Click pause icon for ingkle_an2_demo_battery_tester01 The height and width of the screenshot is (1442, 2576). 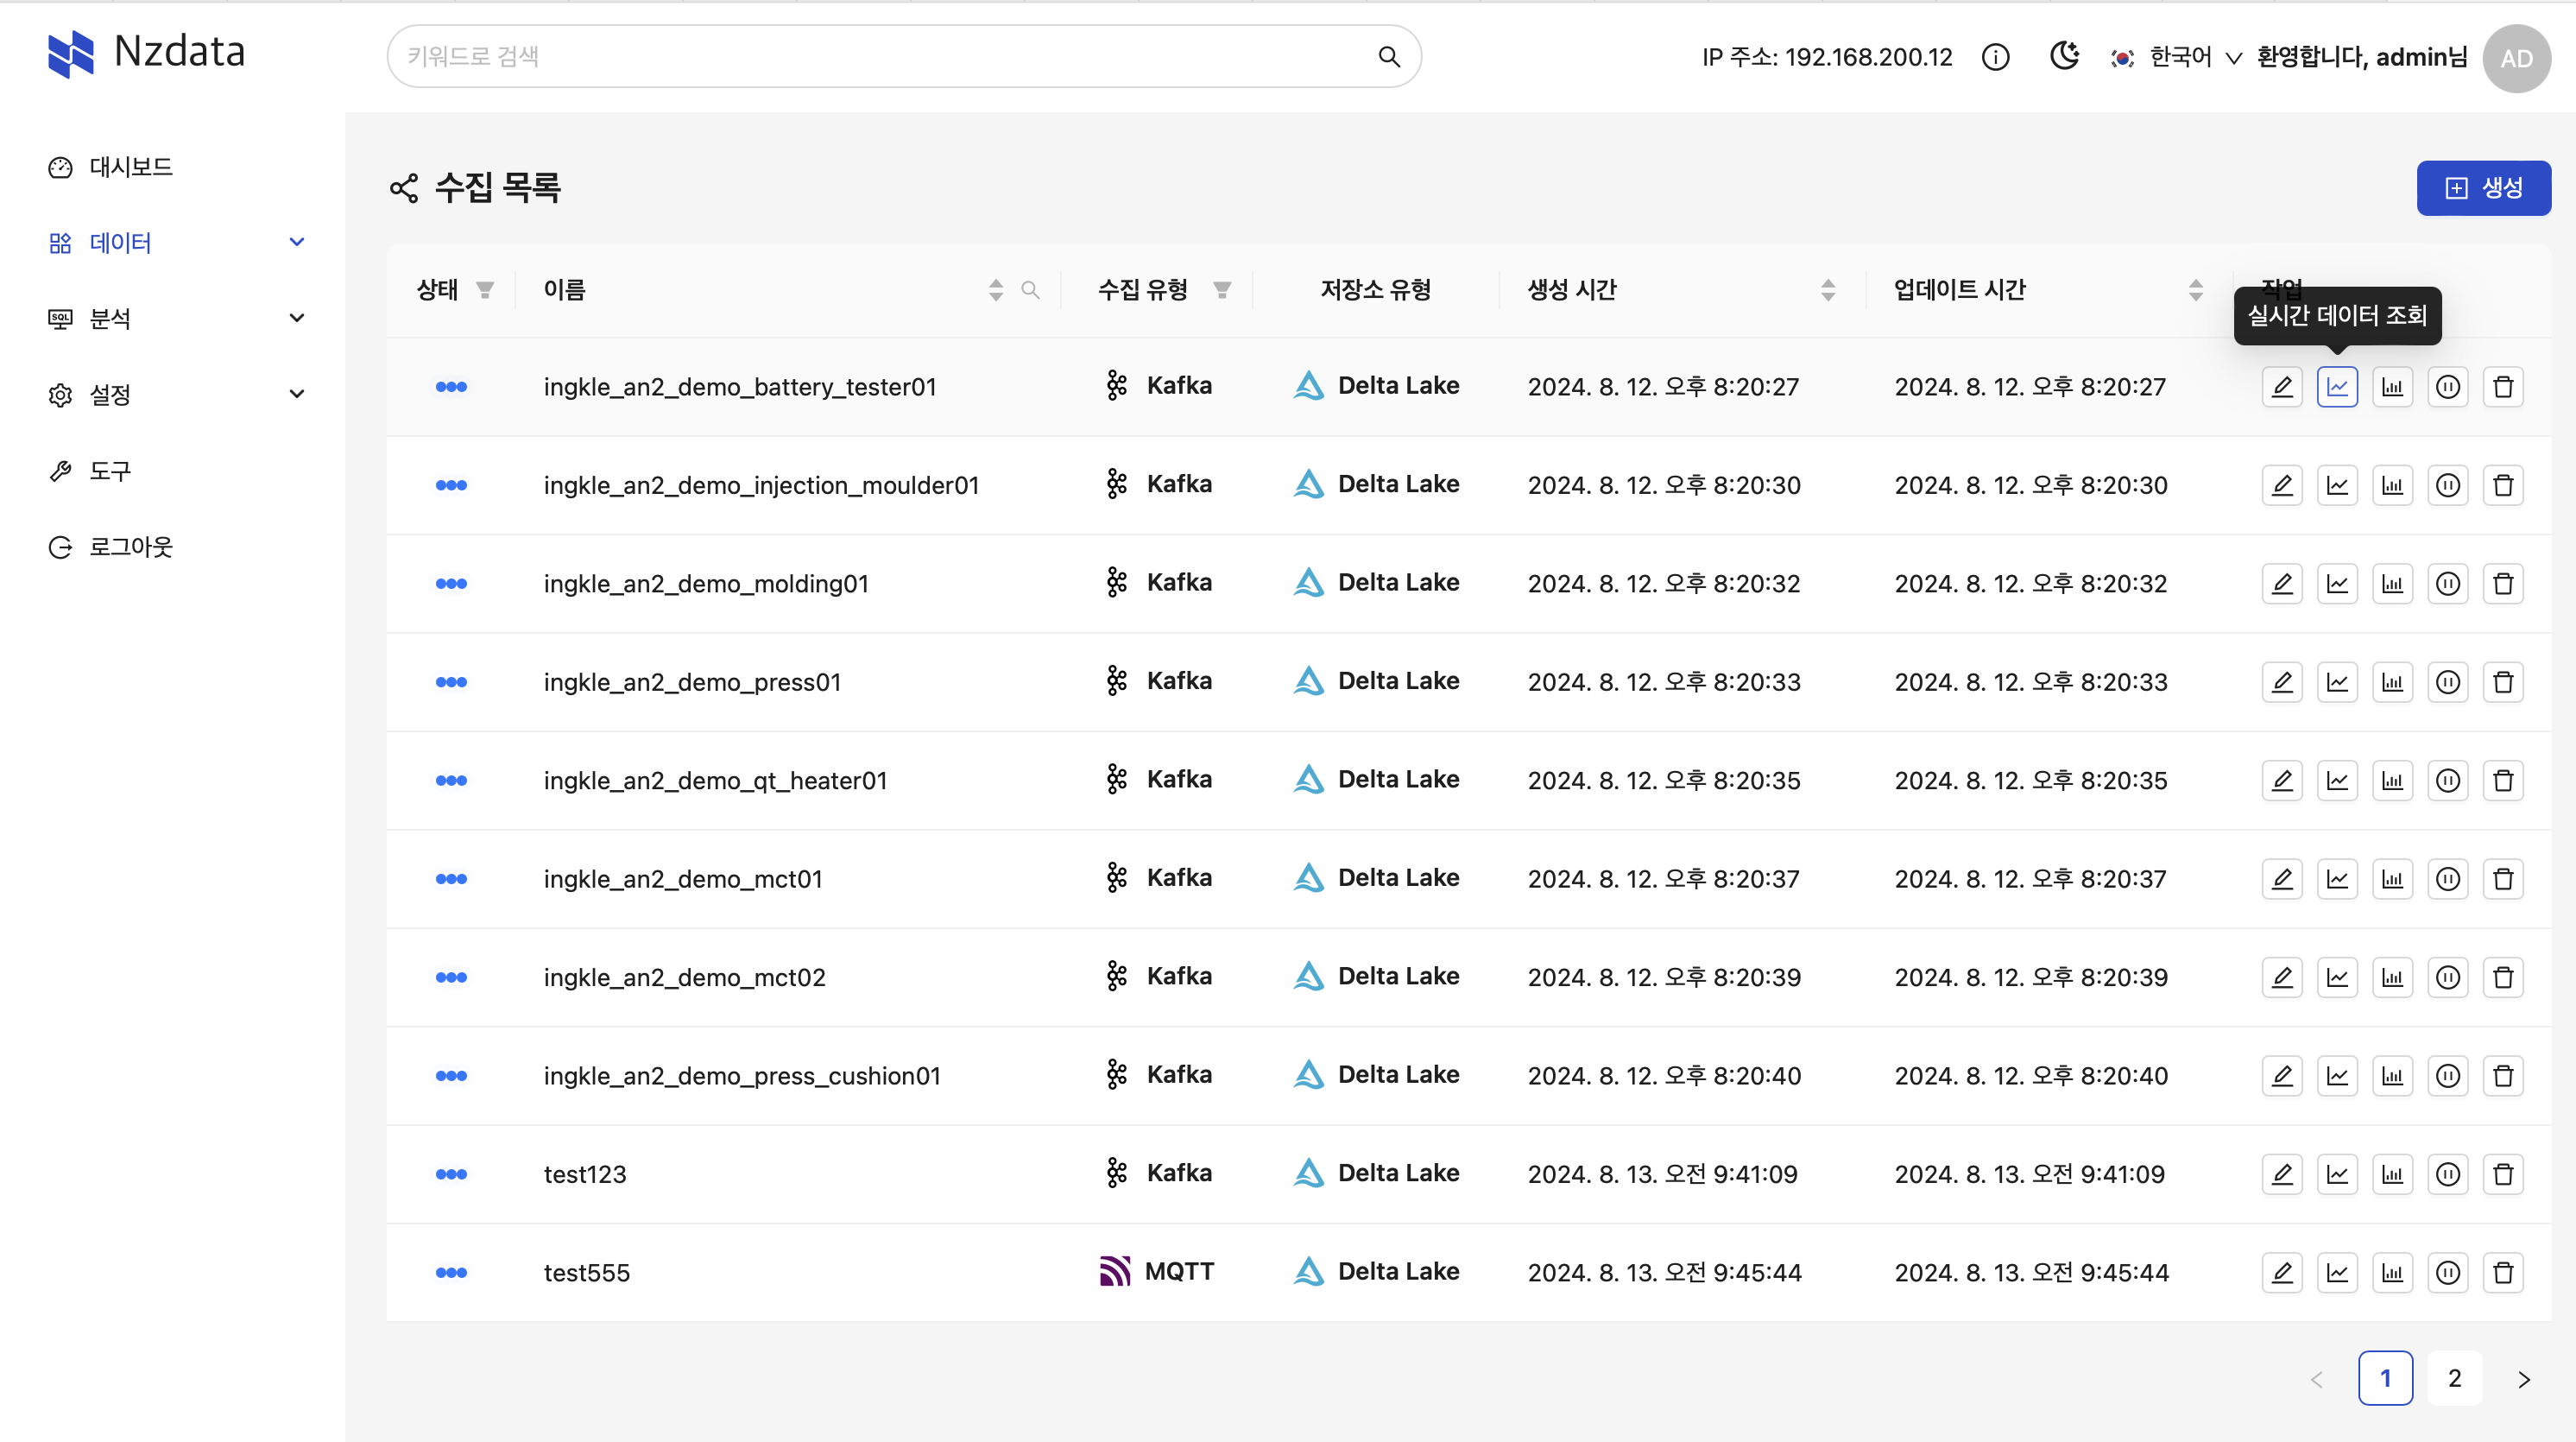point(2447,387)
